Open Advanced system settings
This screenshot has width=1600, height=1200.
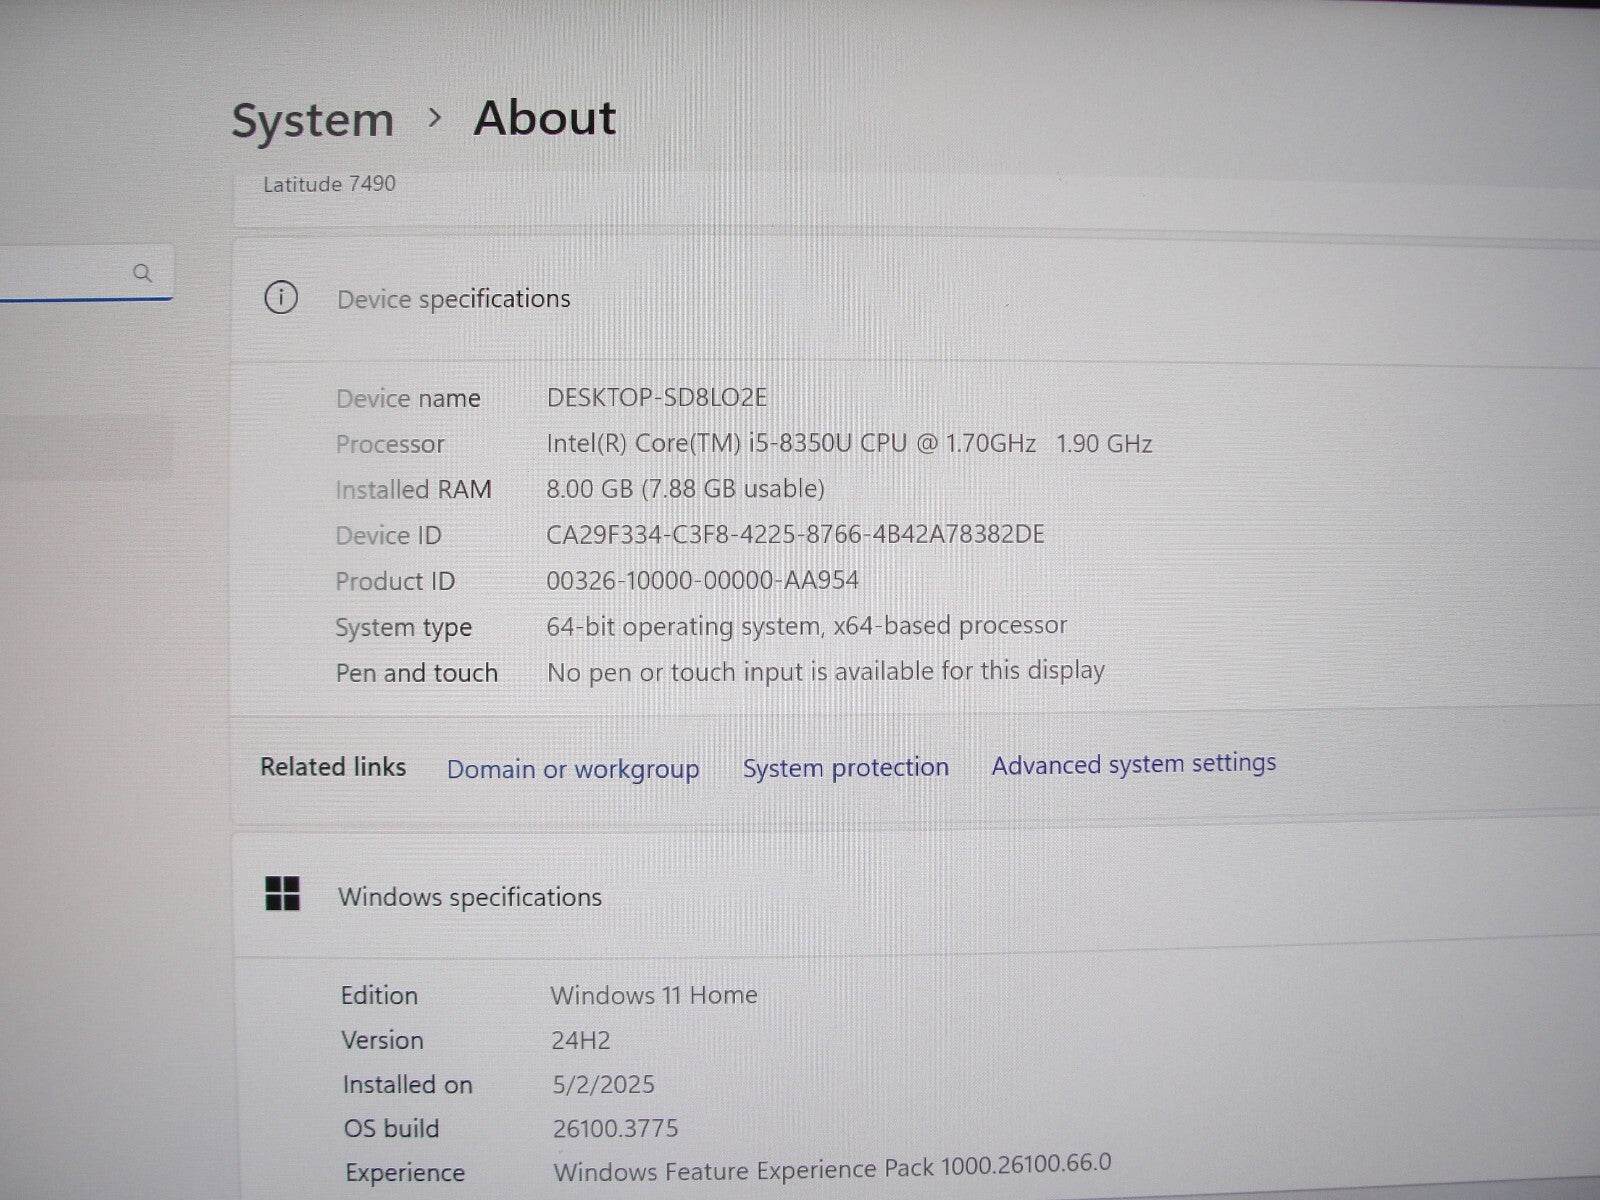pyautogui.click(x=1132, y=763)
